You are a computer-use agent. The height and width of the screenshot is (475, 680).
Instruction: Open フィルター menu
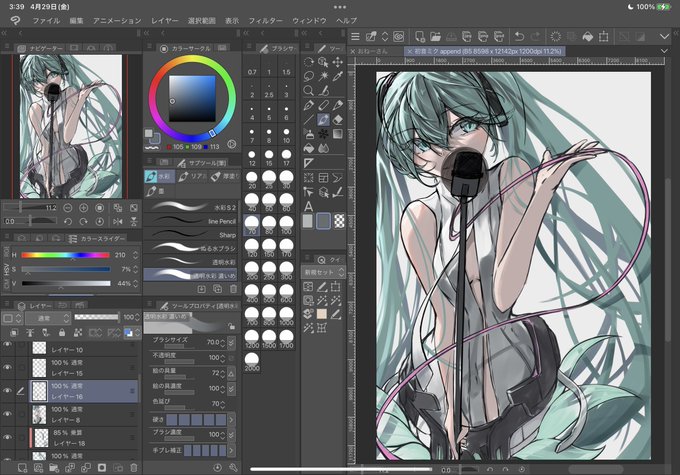(265, 20)
